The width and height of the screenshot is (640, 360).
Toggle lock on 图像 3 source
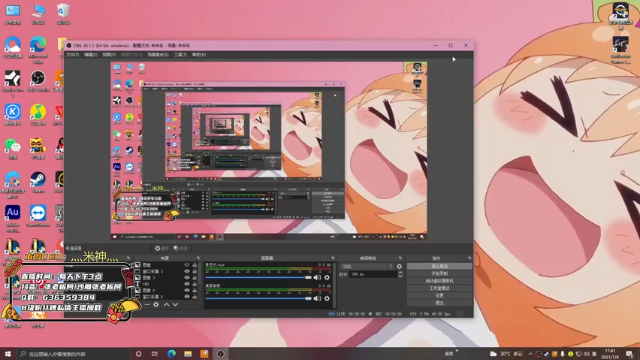[195, 278]
